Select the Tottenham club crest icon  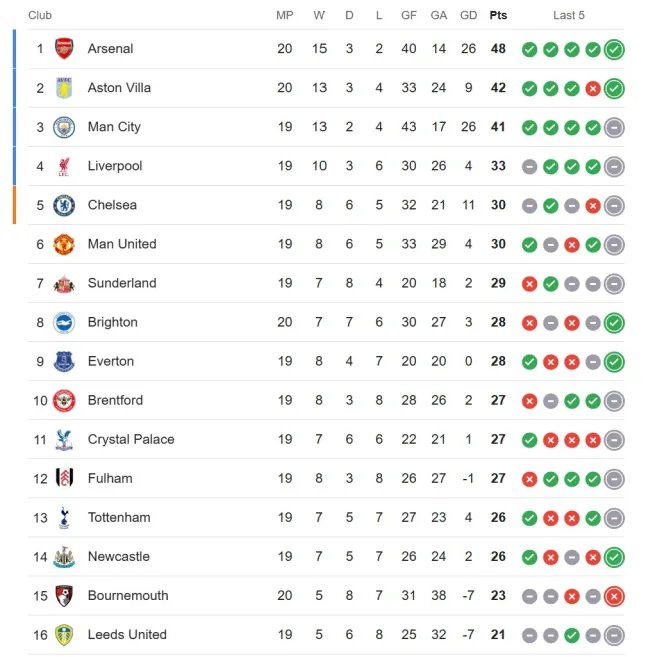[x=64, y=518]
